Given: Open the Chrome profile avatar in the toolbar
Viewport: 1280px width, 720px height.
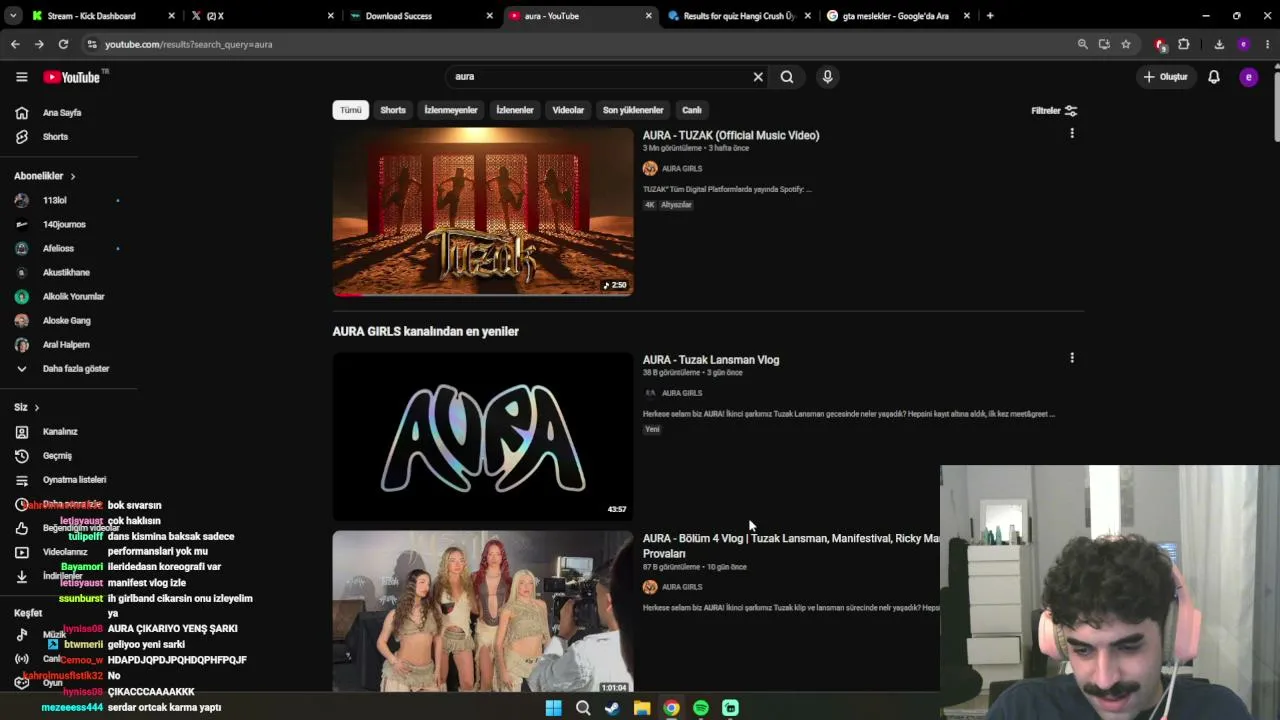Looking at the screenshot, I should point(1243,44).
